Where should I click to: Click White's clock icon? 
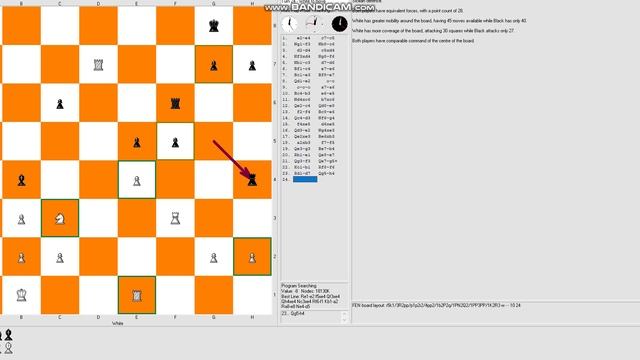289,24
